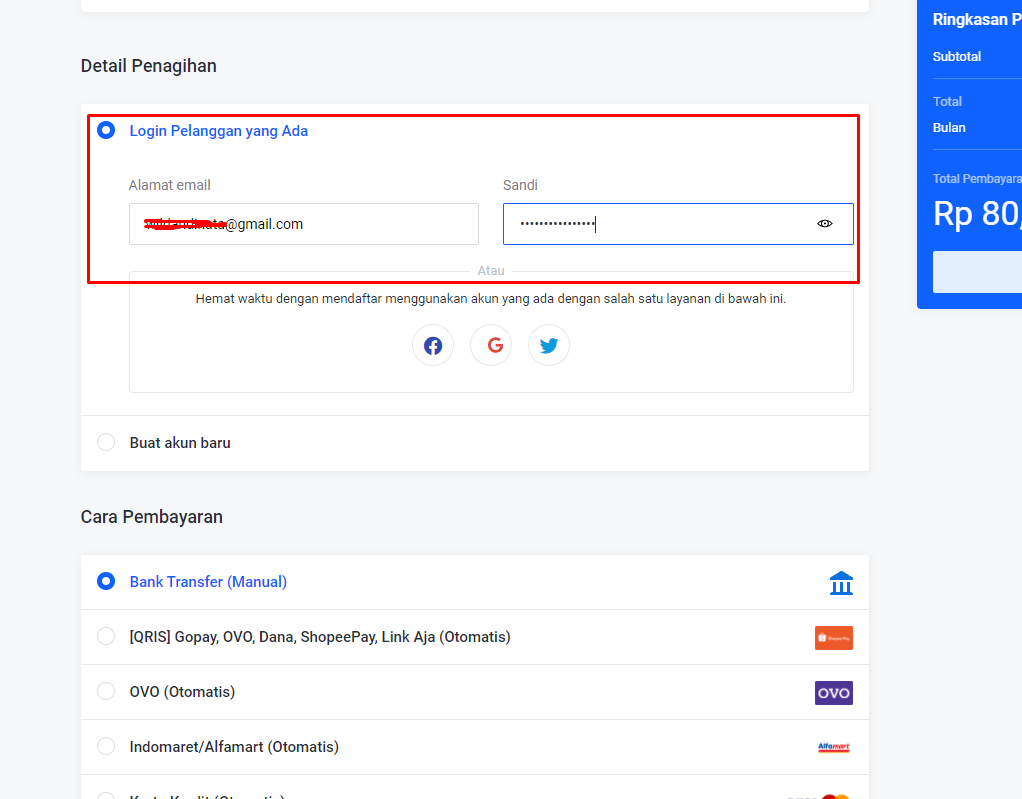Select Bank Transfer (Manual) radio button

(x=106, y=581)
